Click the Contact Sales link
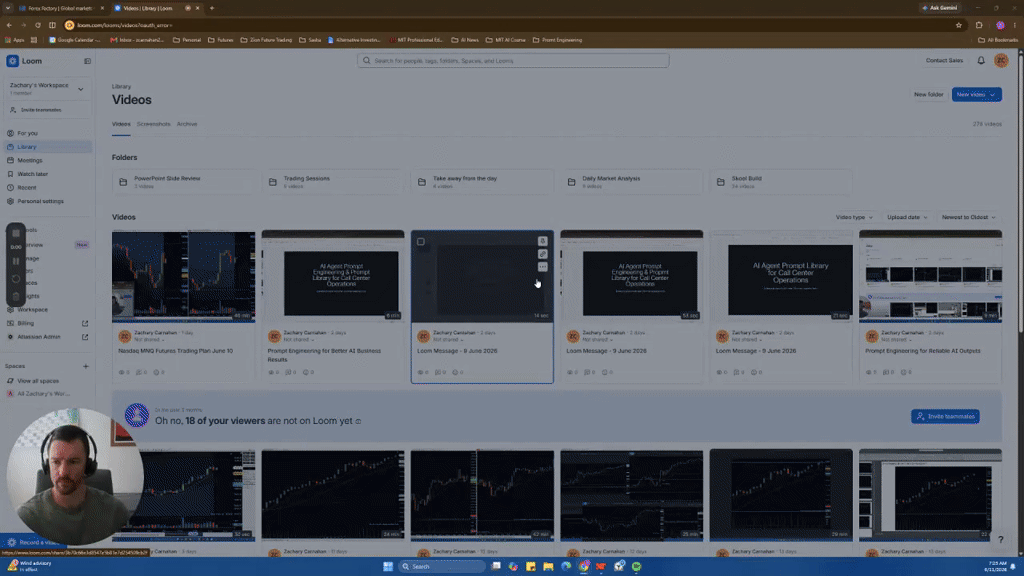This screenshot has height=576, width=1024. coord(944,60)
